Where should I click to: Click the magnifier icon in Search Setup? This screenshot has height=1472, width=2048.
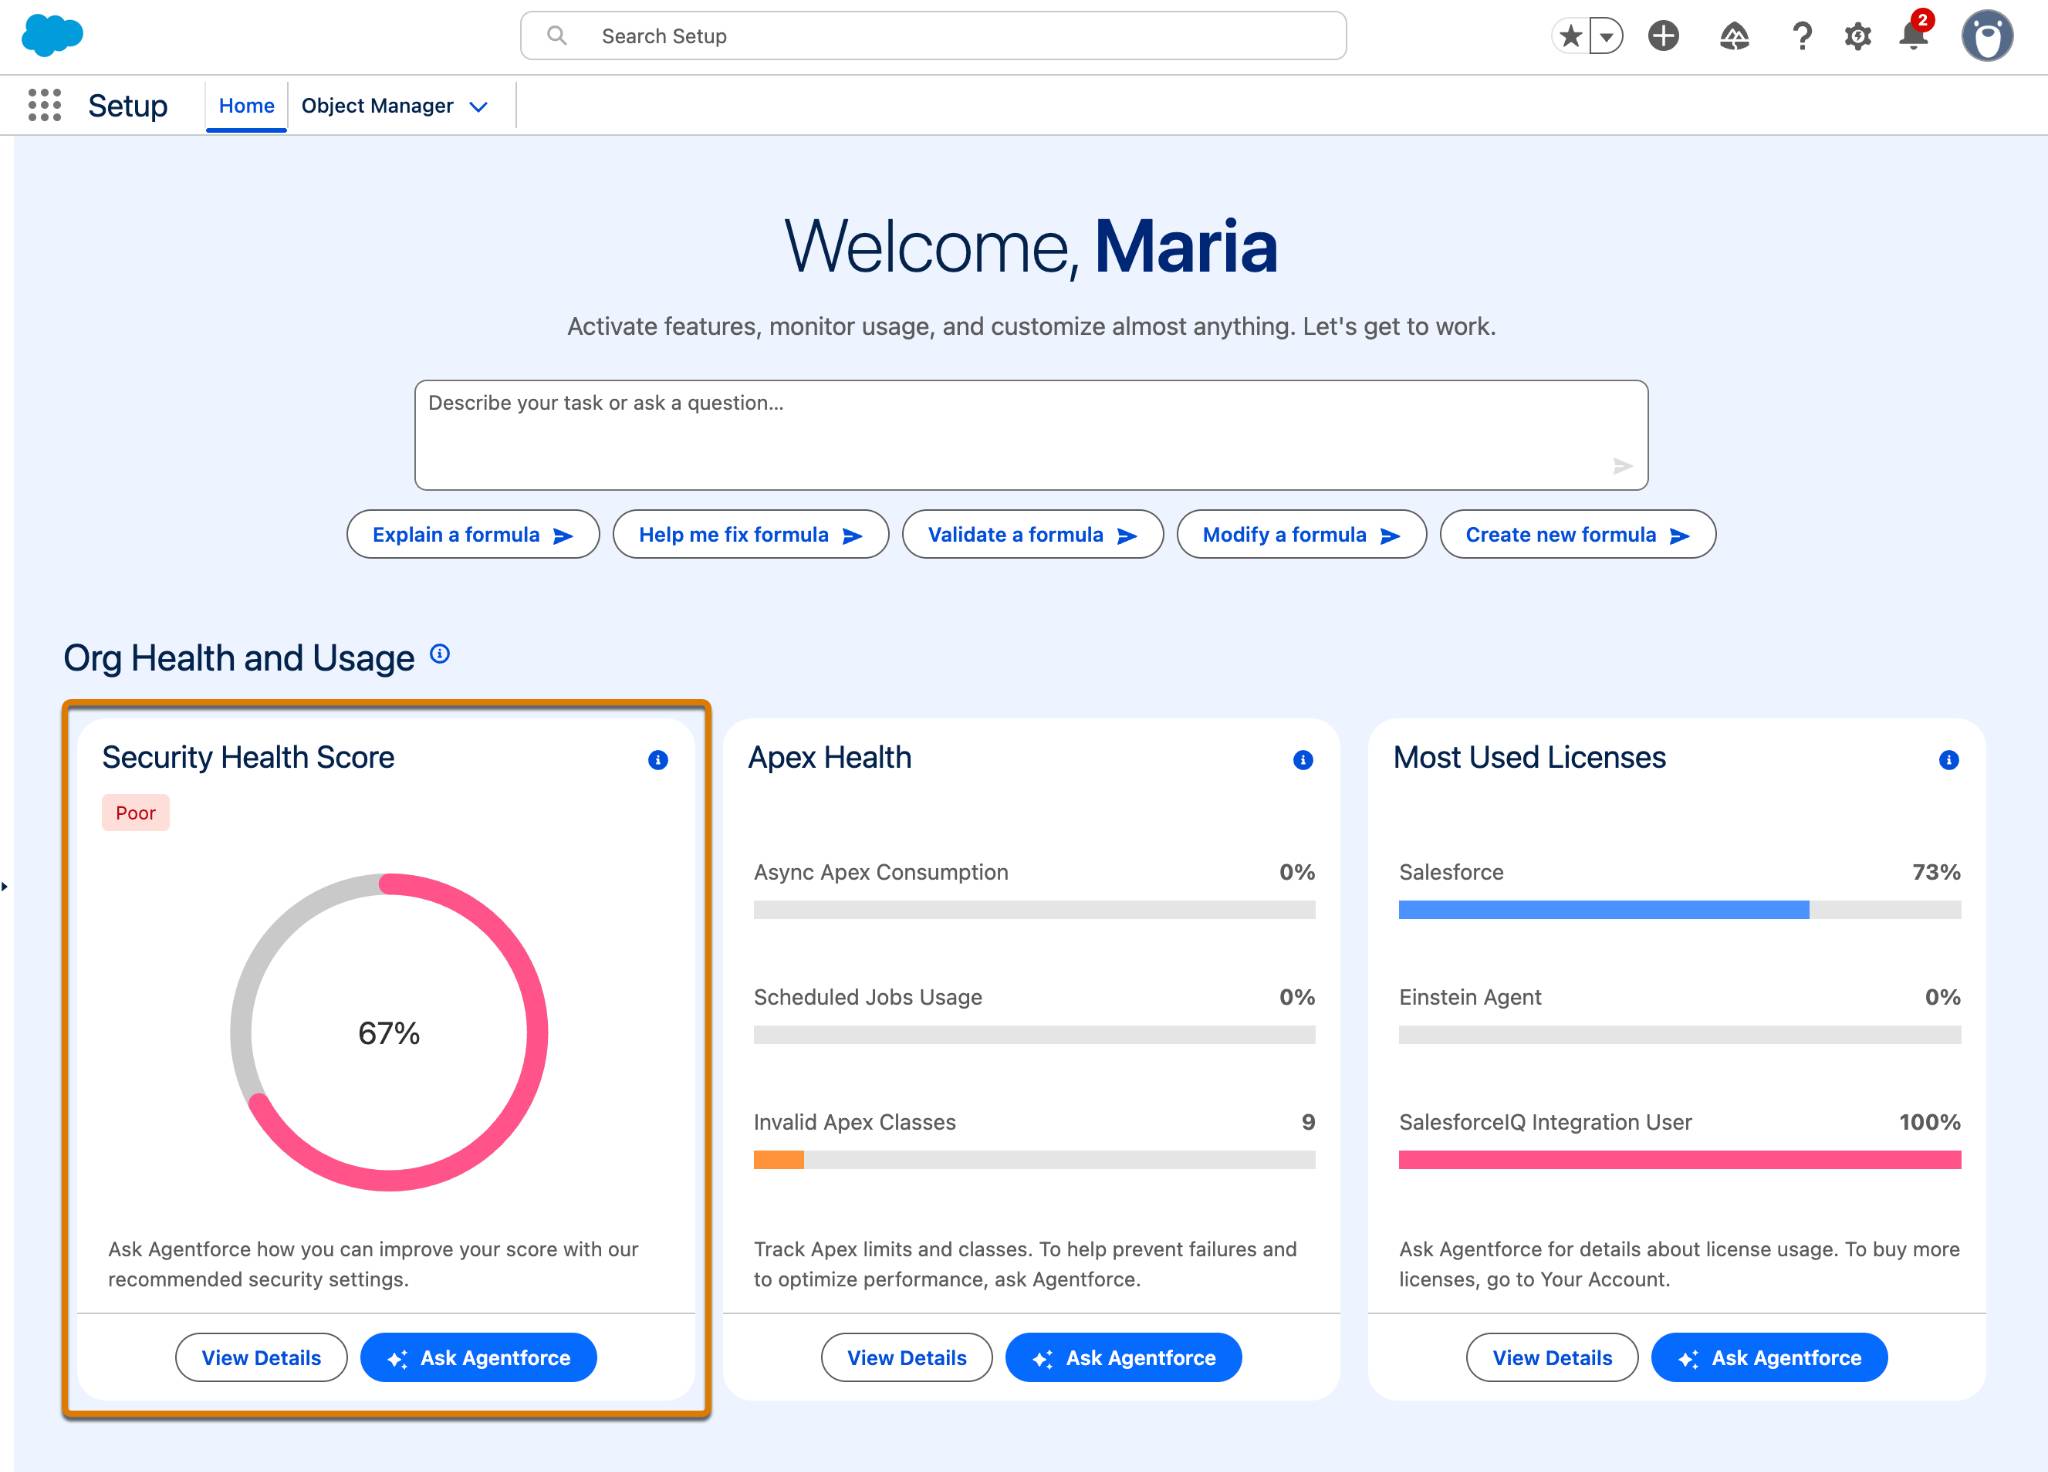(557, 36)
